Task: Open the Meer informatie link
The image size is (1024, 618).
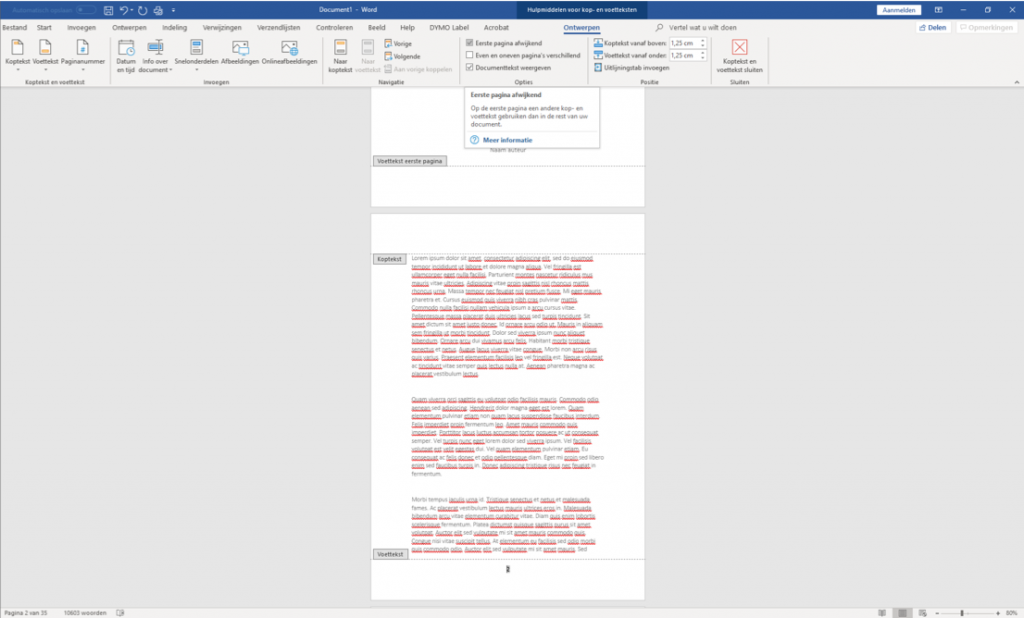Action: (x=508, y=140)
